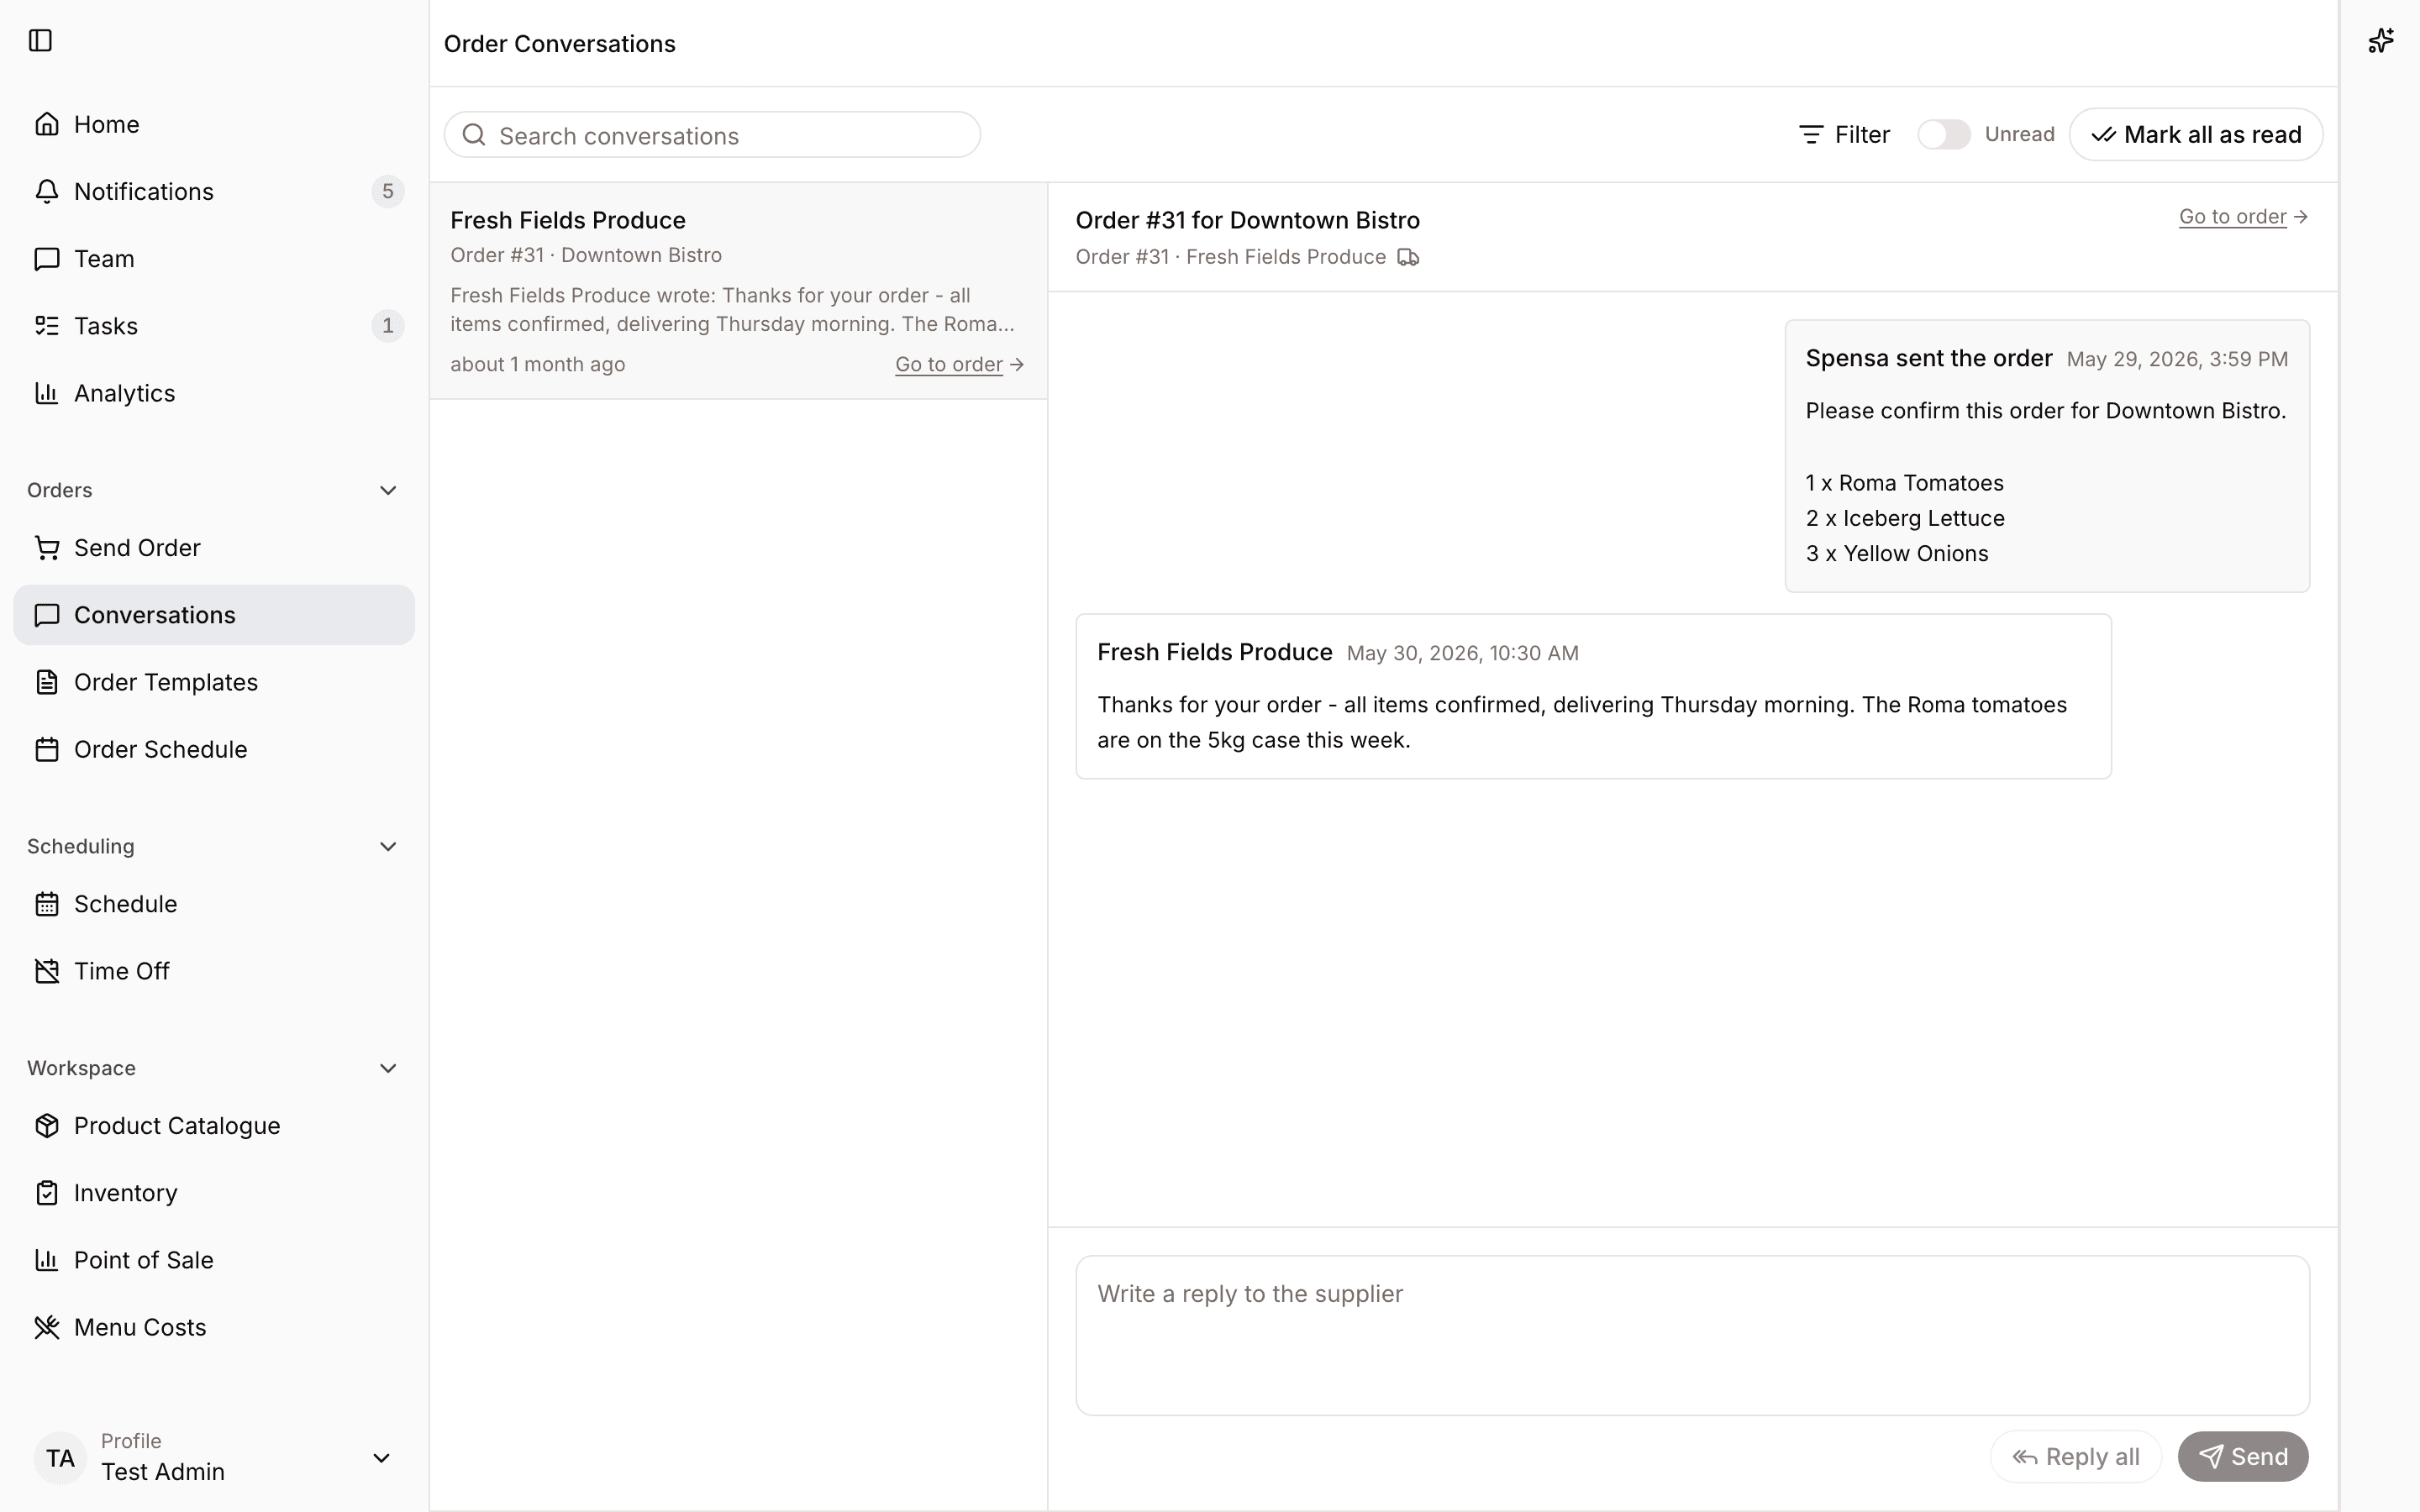Click the 'Order #31 for Downtown Bistro' heading

pos(1247,220)
